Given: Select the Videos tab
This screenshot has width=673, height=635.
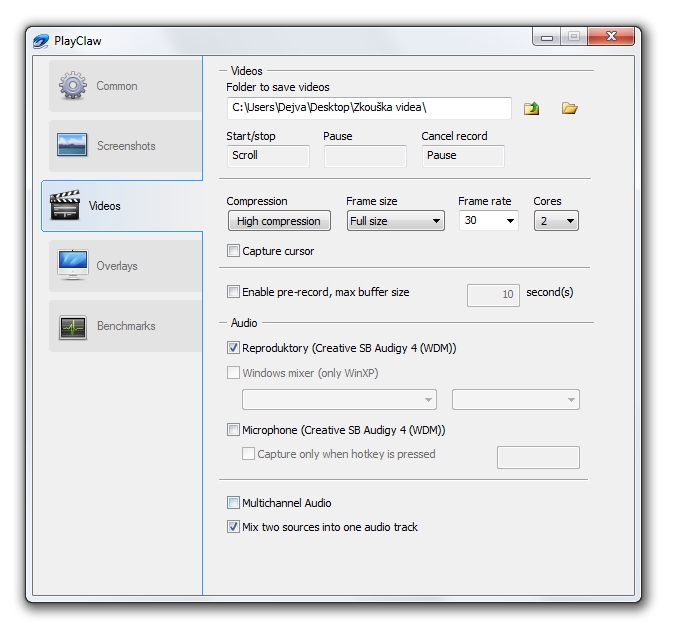Looking at the screenshot, I should pyautogui.click(x=122, y=206).
